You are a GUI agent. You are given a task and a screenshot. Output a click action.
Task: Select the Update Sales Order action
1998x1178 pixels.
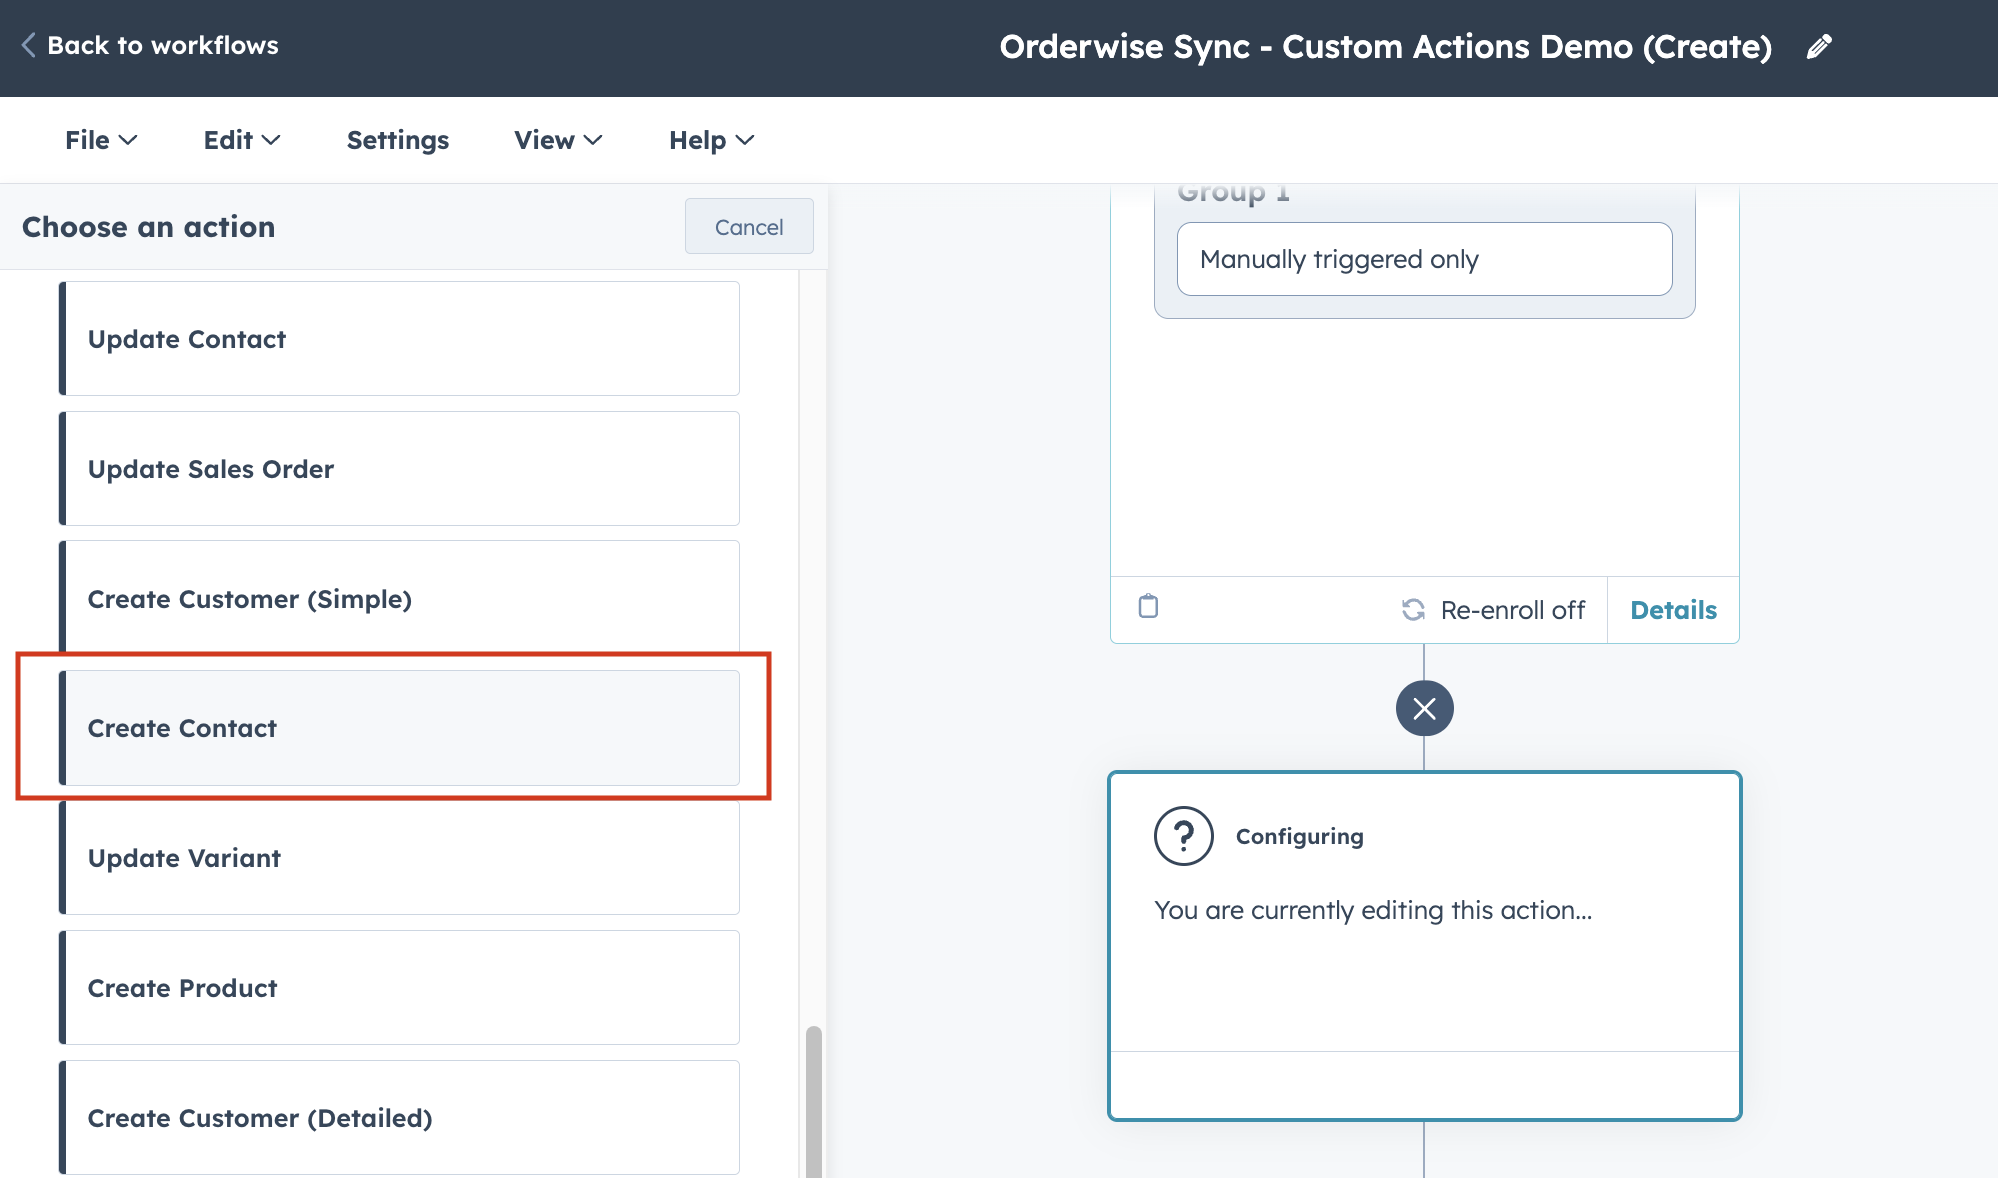click(400, 469)
